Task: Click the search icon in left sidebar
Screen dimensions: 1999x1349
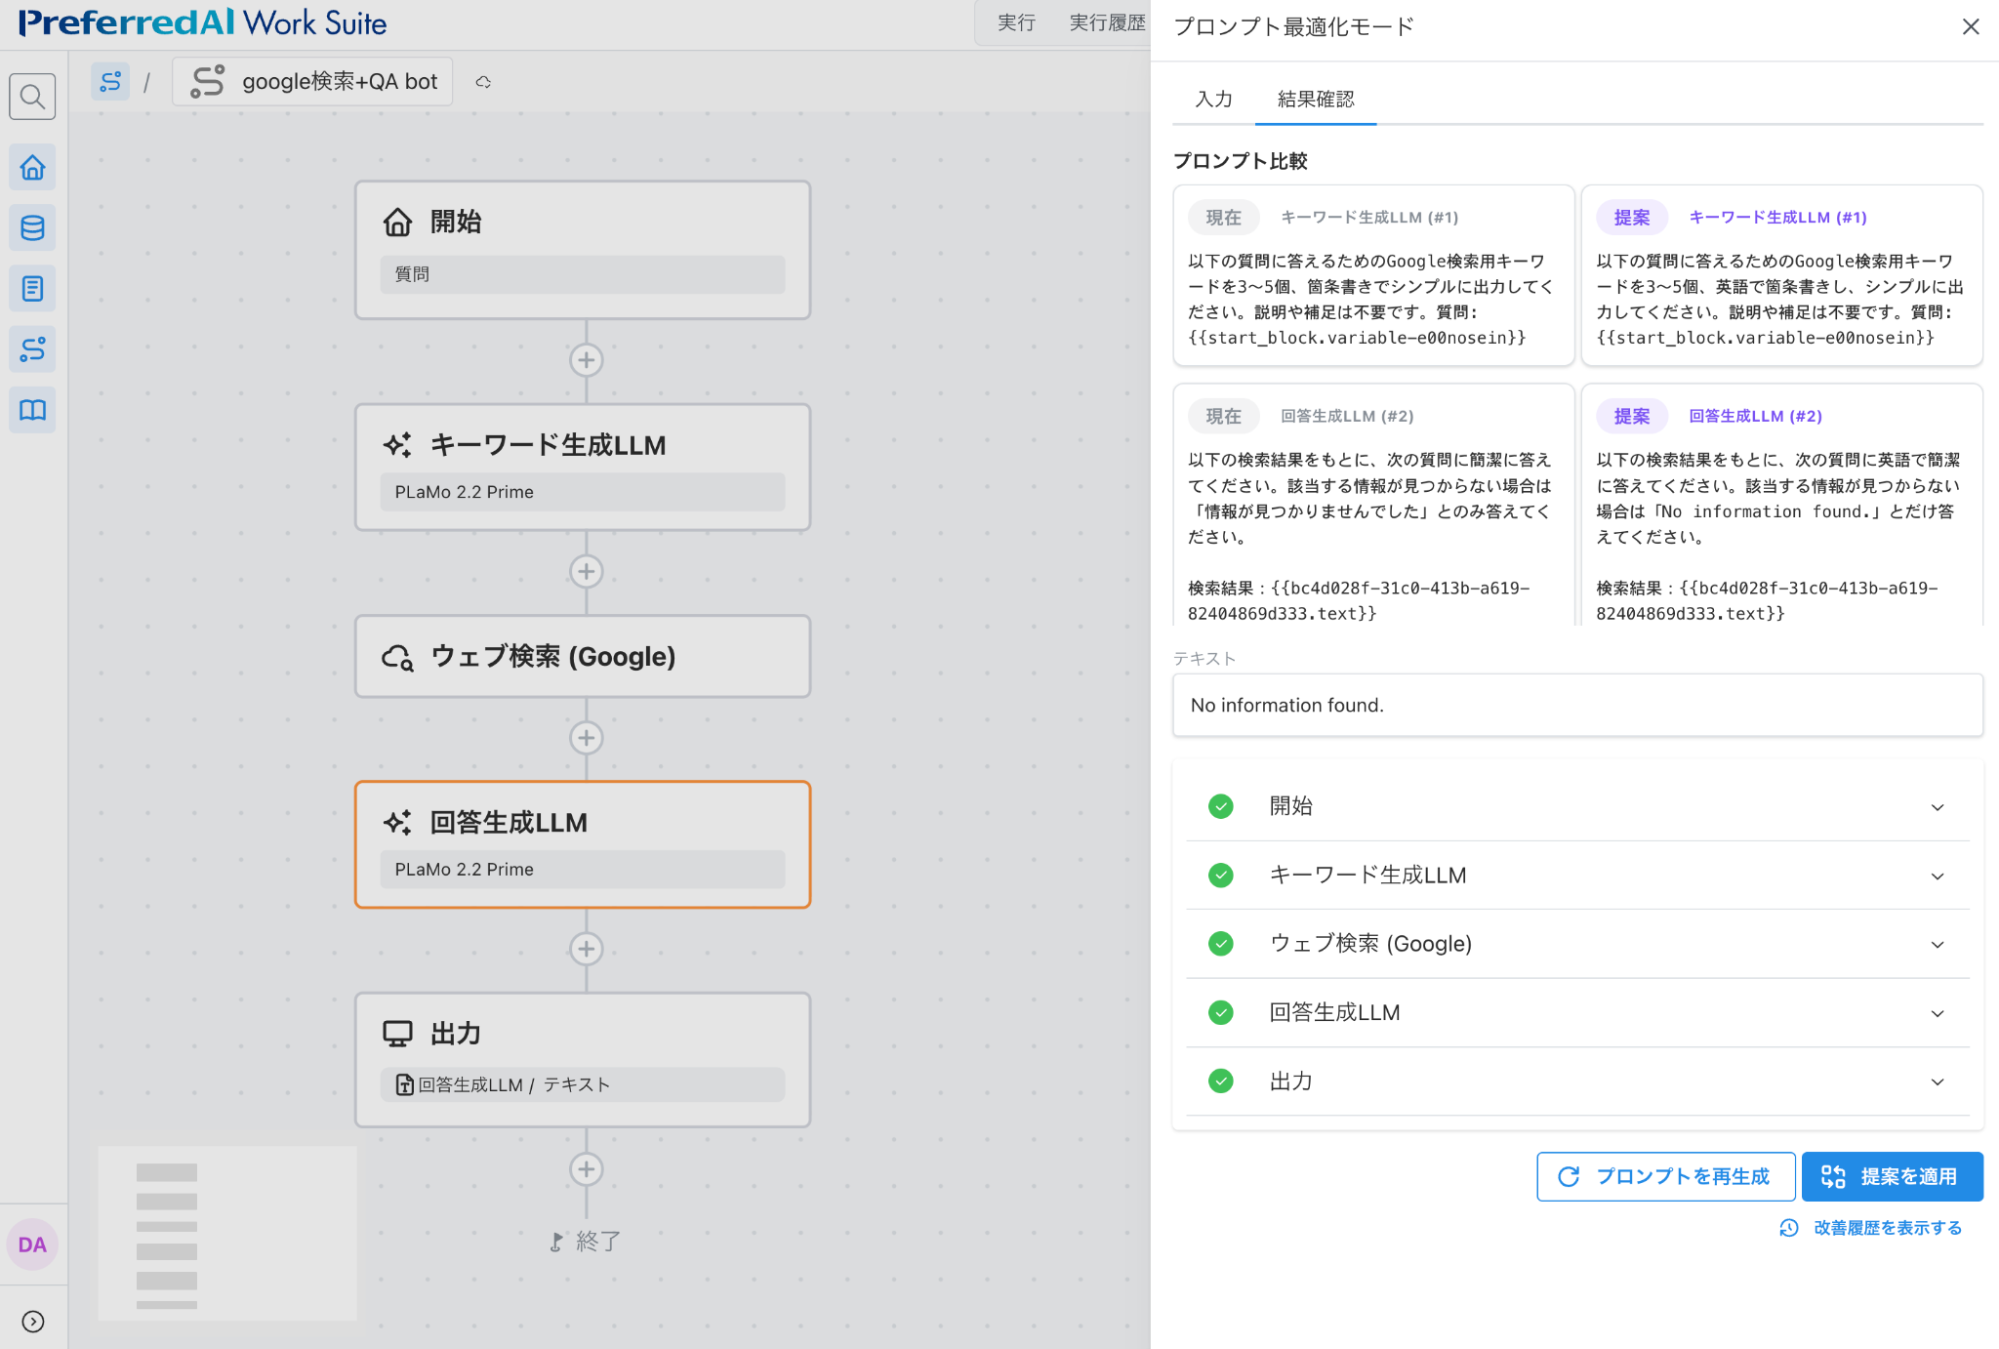Action: pyautogui.click(x=32, y=97)
